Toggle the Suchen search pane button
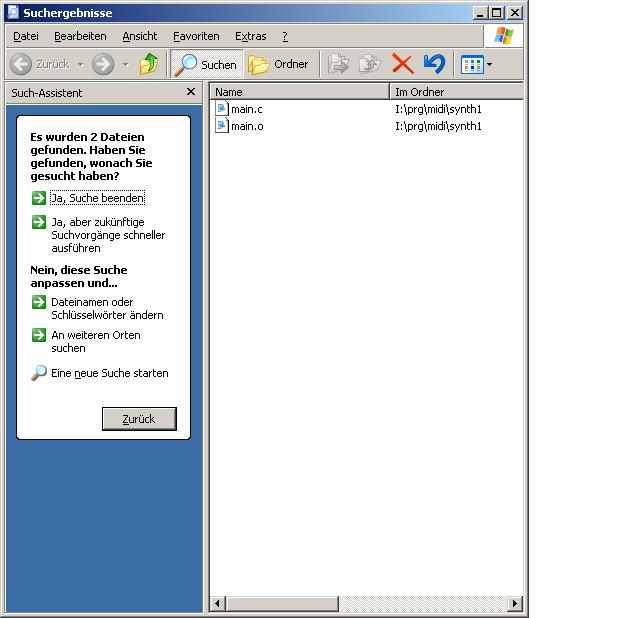This screenshot has height=618, width=640. click(207, 64)
